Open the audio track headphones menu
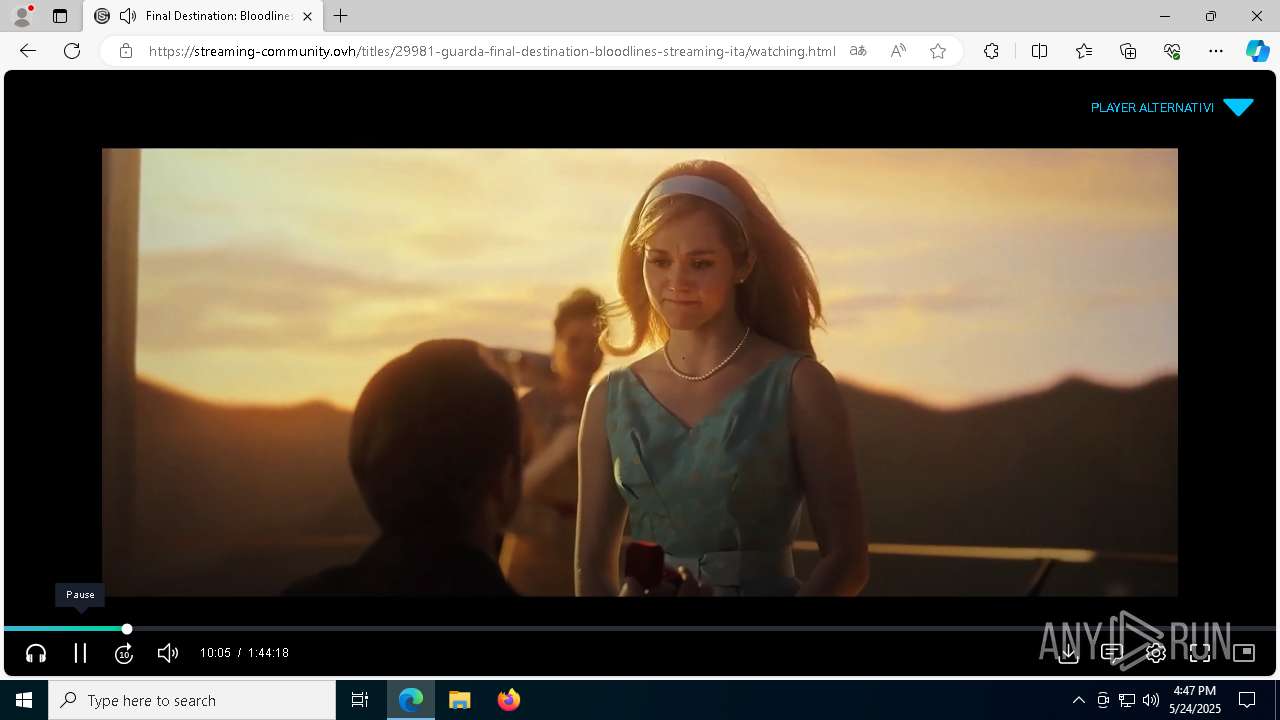Viewport: 1280px width, 720px height. point(36,653)
